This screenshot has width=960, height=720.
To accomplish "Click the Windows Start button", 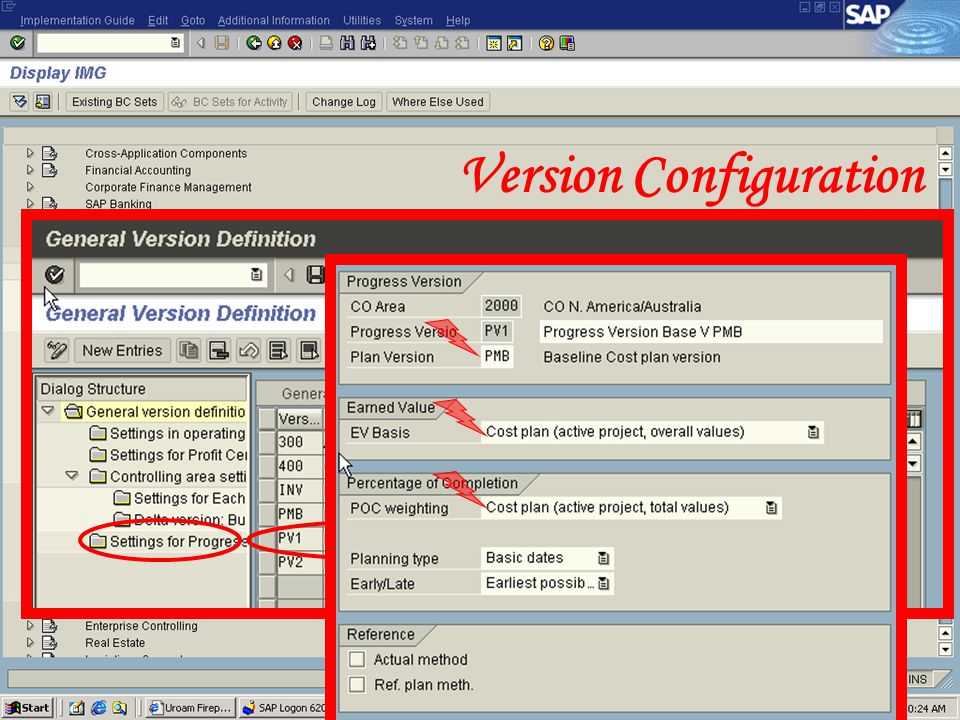I will (28, 708).
